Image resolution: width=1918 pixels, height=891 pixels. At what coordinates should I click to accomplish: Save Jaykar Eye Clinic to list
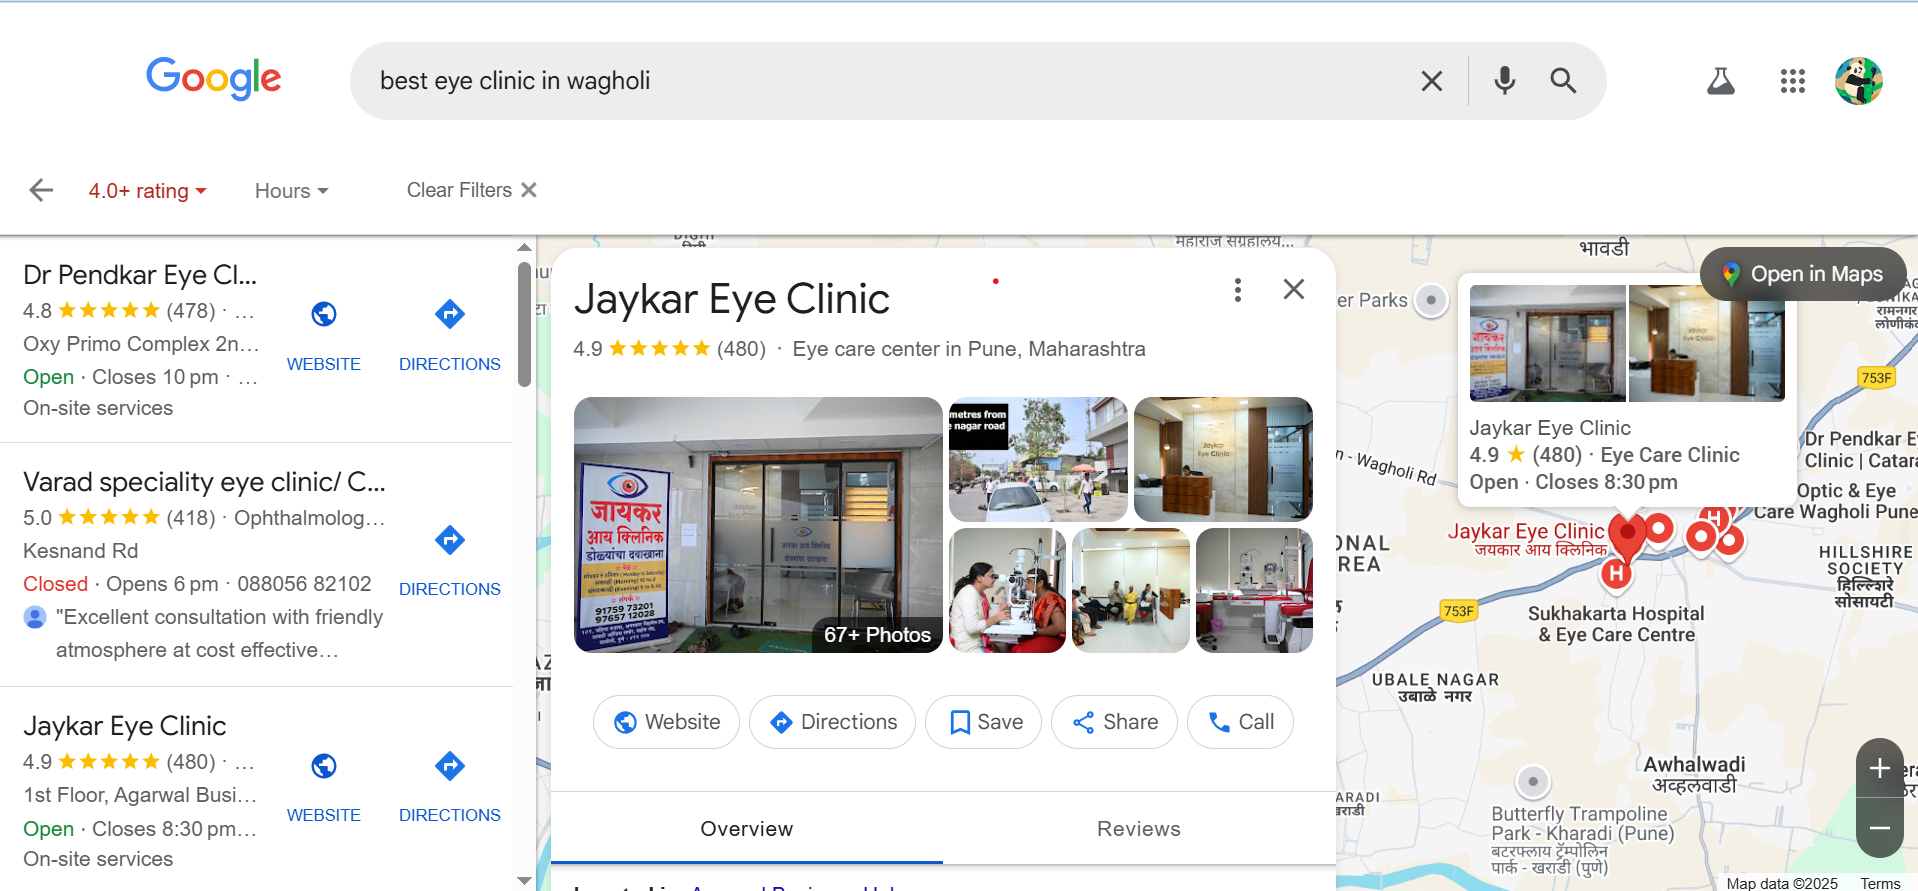(x=984, y=722)
